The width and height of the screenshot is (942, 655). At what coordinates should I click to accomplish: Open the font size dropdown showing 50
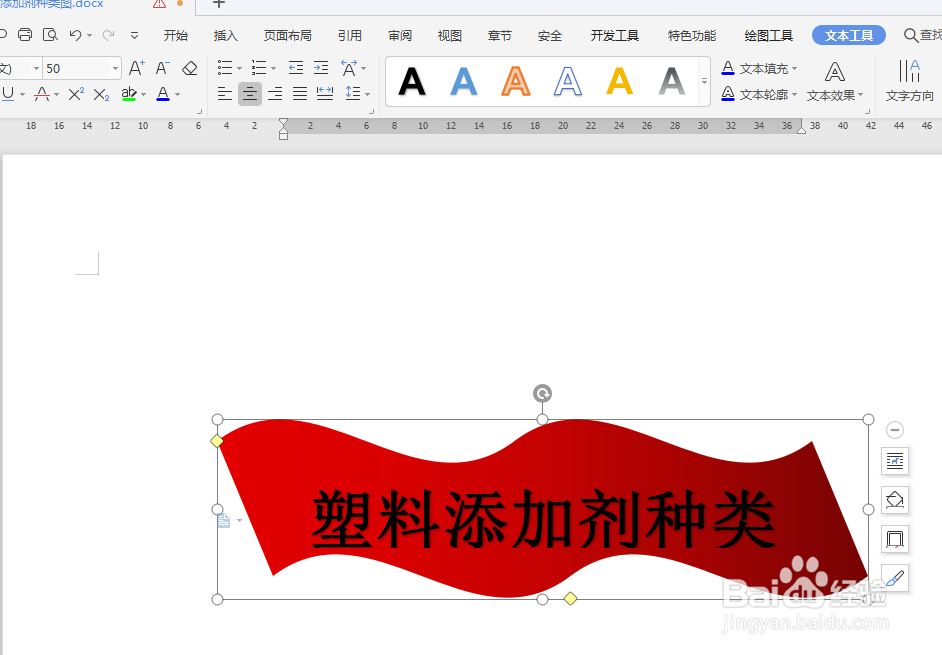point(115,69)
